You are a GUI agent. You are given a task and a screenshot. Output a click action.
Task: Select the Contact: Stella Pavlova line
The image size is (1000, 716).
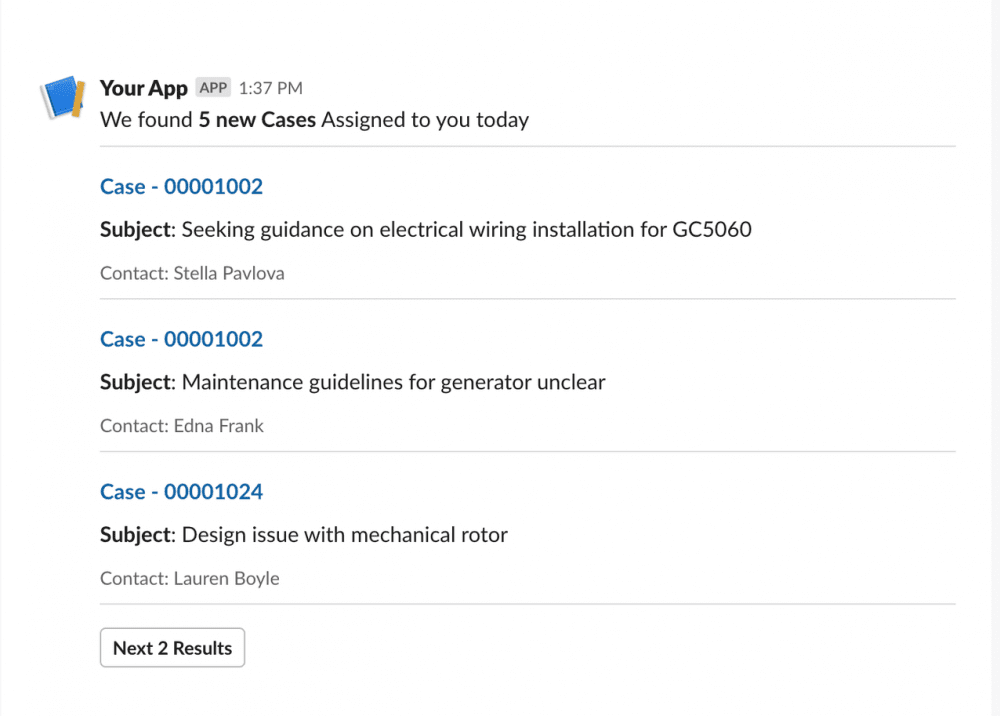[x=192, y=273]
